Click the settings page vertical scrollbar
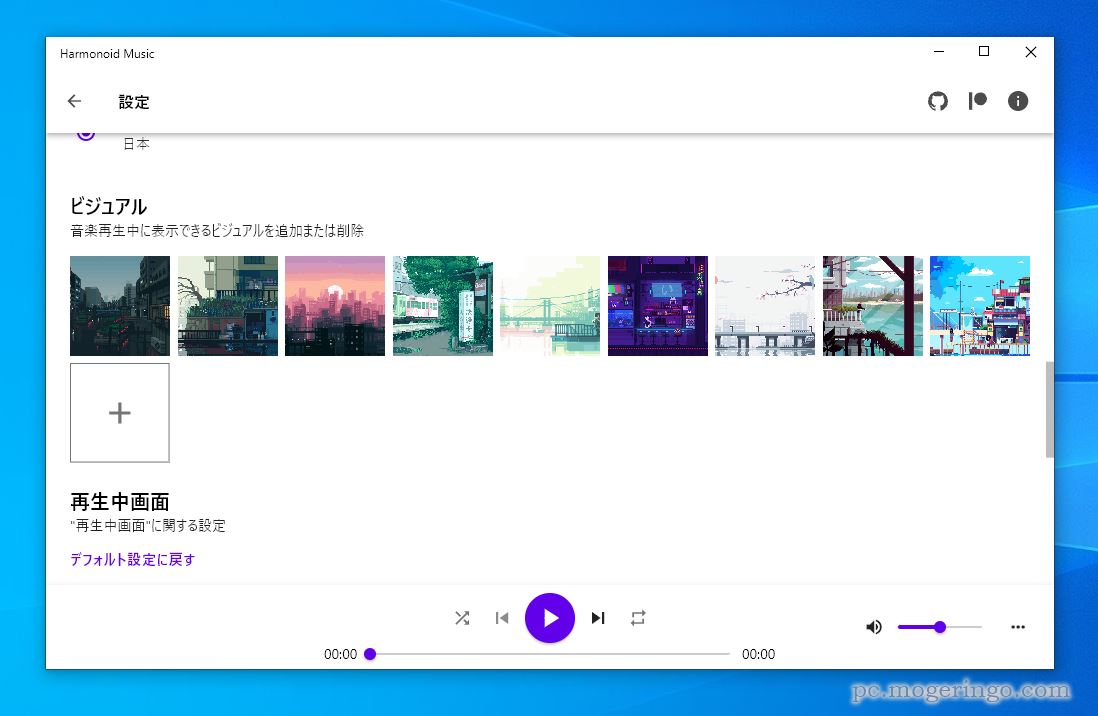1098x716 pixels. pos(1049,410)
